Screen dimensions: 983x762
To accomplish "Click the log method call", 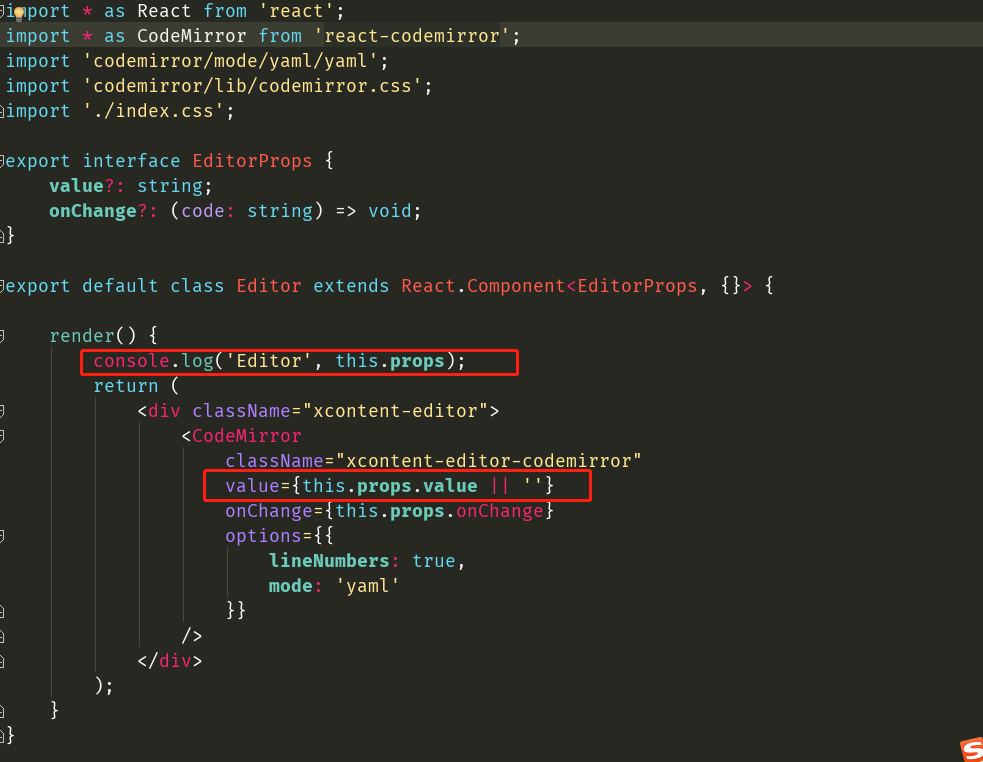I will tap(197, 361).
